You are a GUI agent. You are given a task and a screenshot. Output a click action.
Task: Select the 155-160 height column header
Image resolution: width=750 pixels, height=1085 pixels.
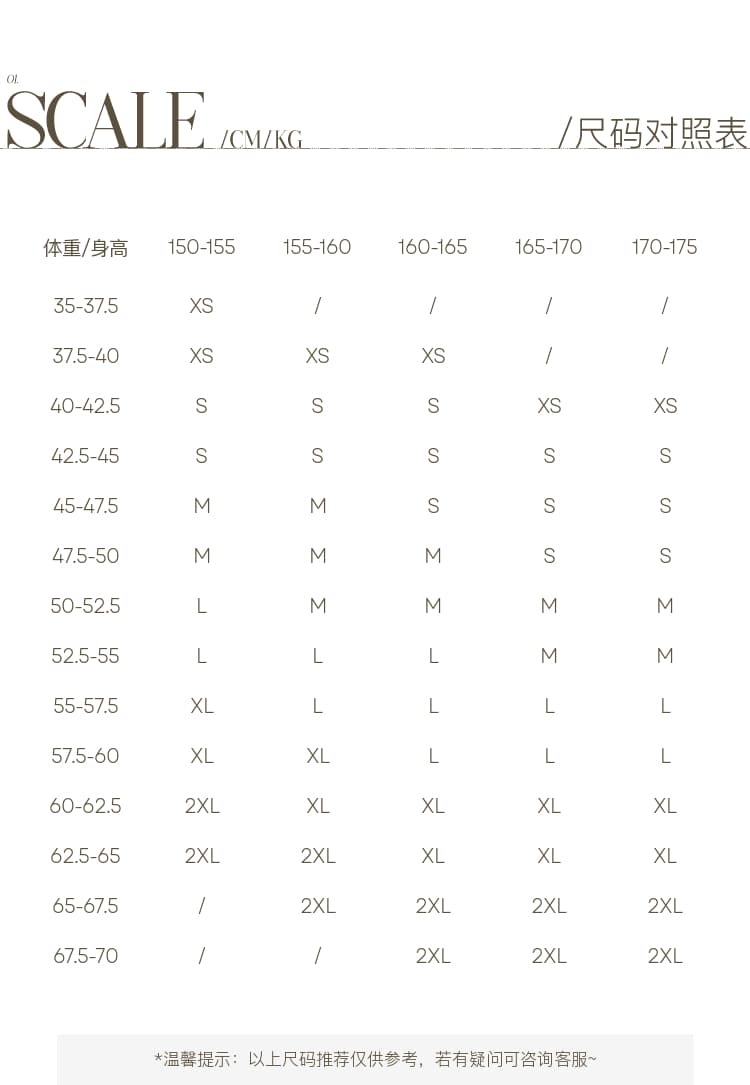click(317, 247)
